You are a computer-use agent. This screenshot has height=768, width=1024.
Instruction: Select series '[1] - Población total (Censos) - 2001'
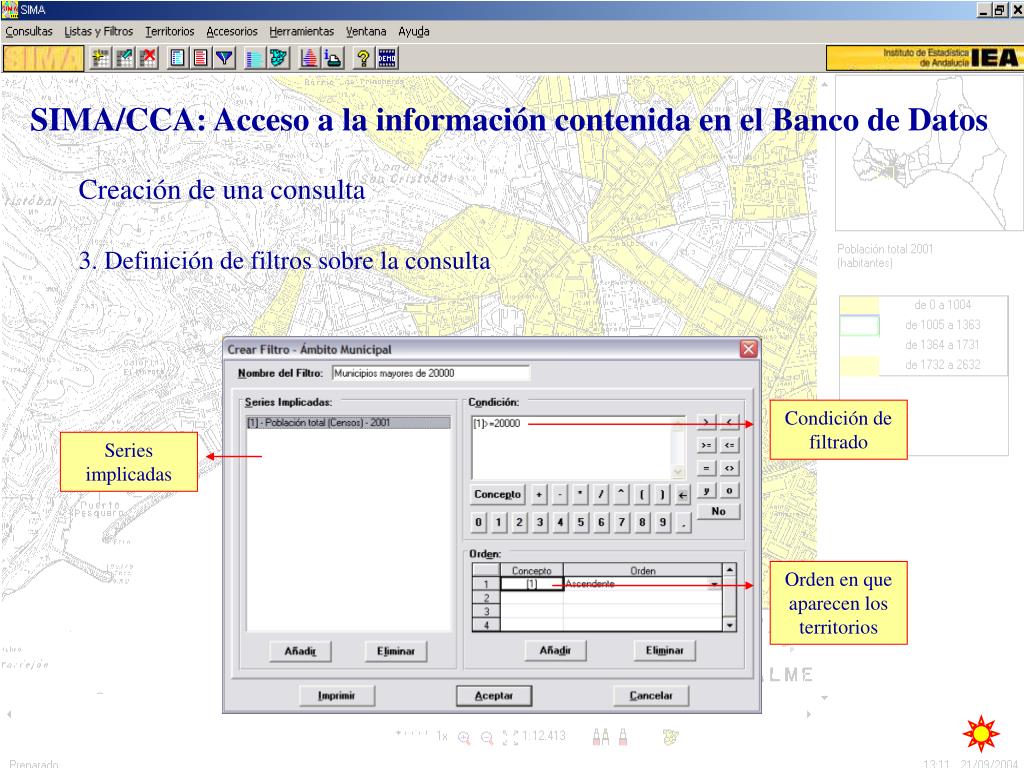pyautogui.click(x=349, y=423)
